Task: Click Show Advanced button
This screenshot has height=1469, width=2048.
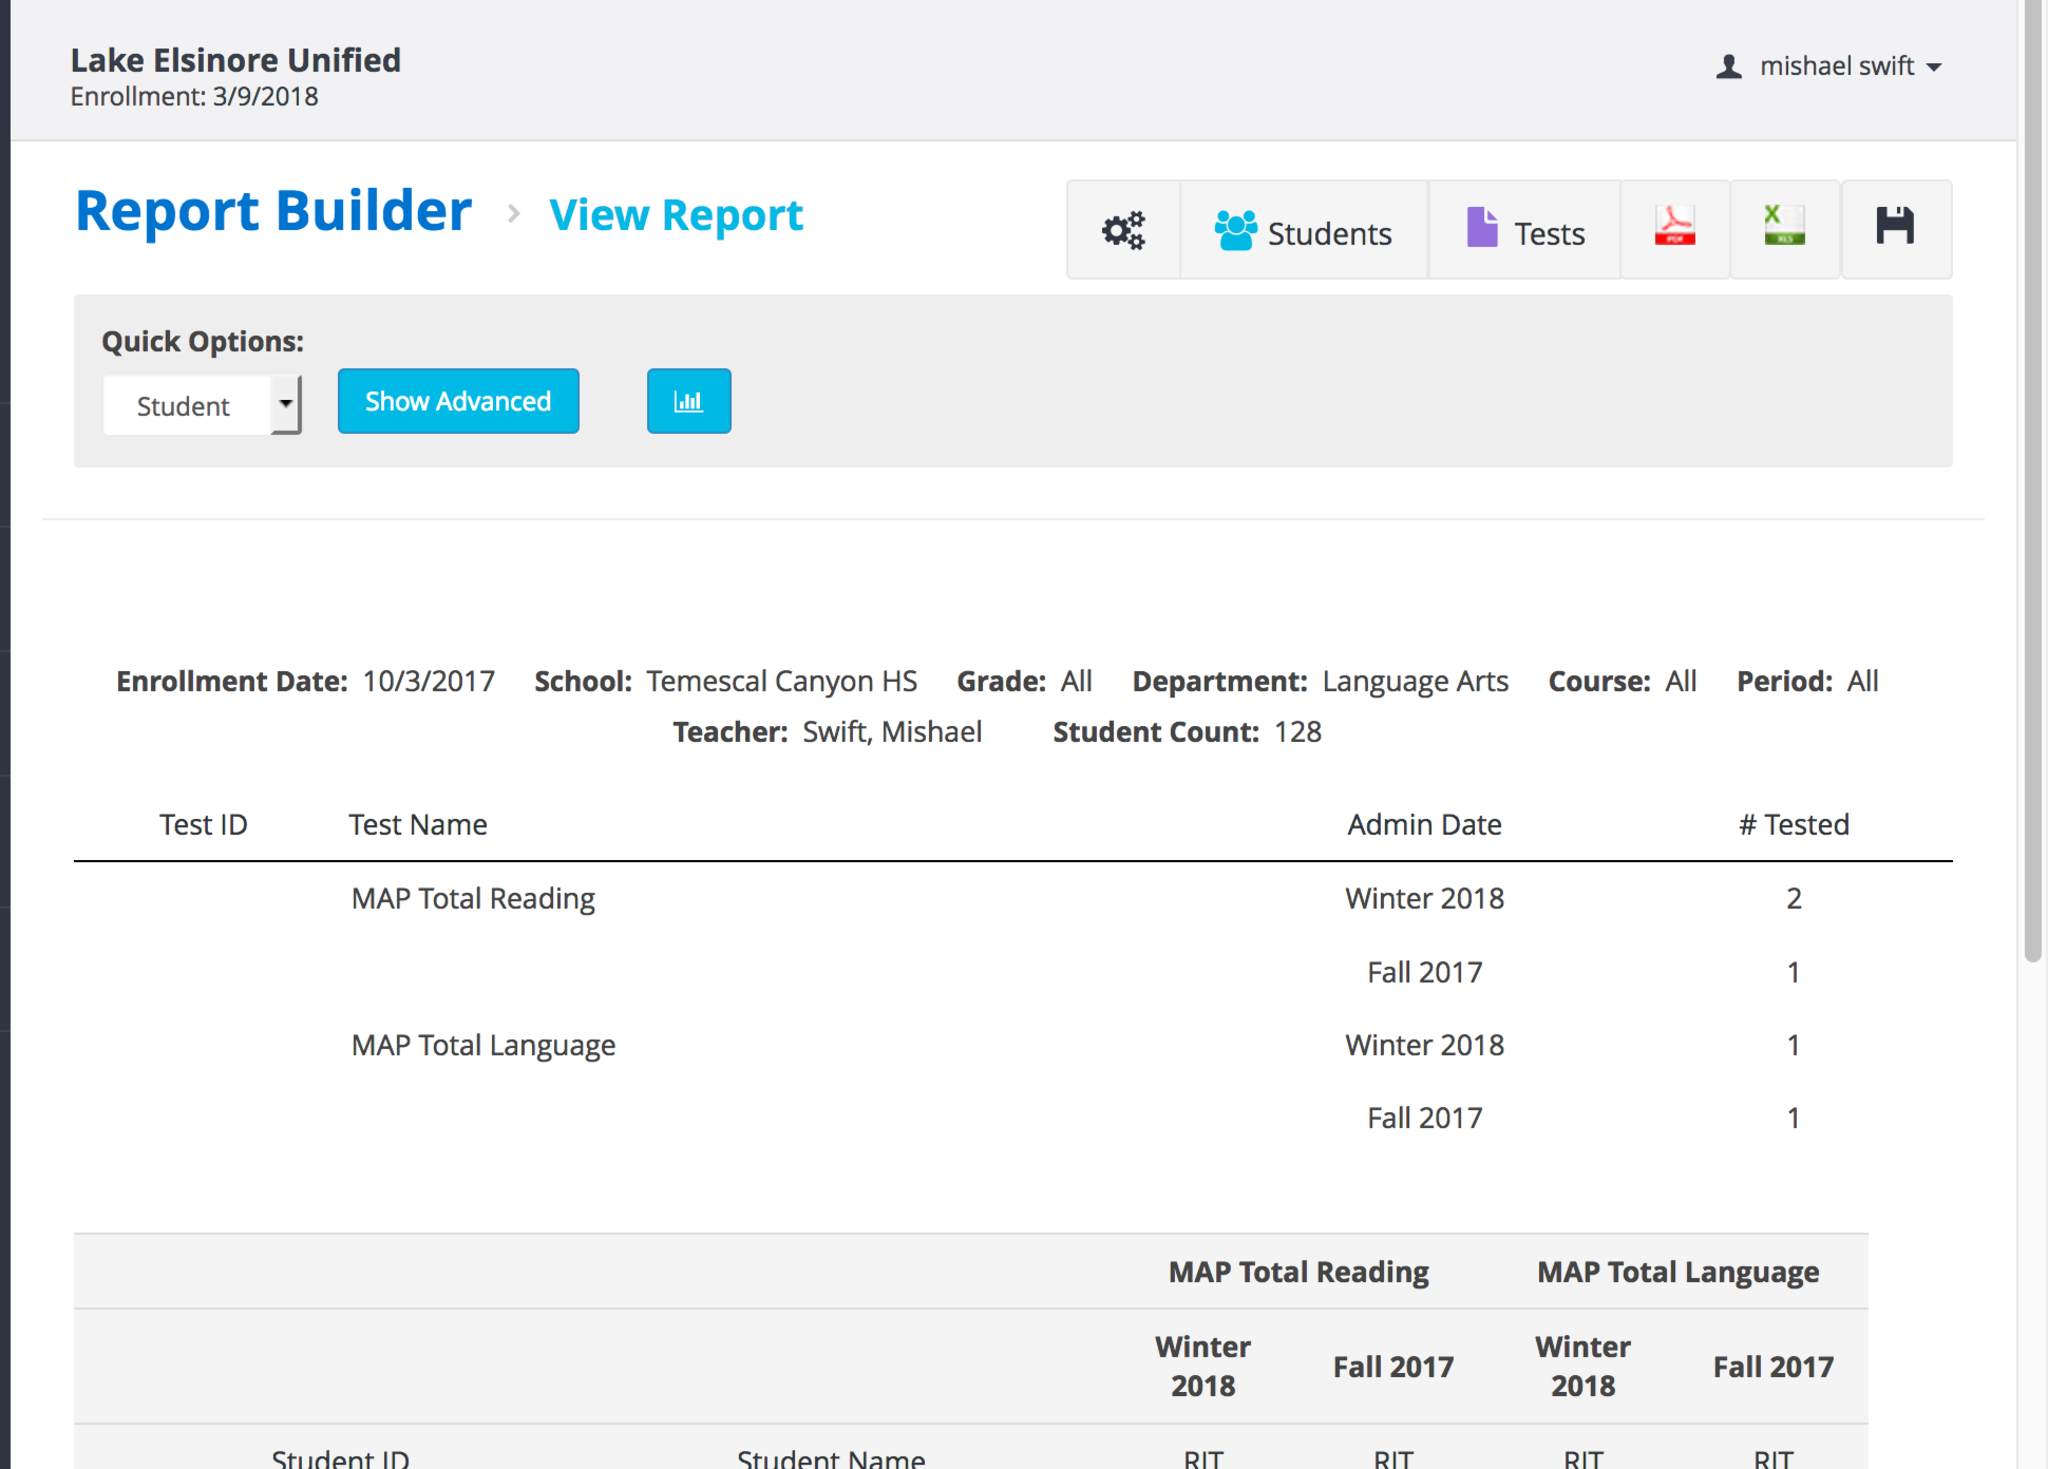Action: click(x=458, y=401)
